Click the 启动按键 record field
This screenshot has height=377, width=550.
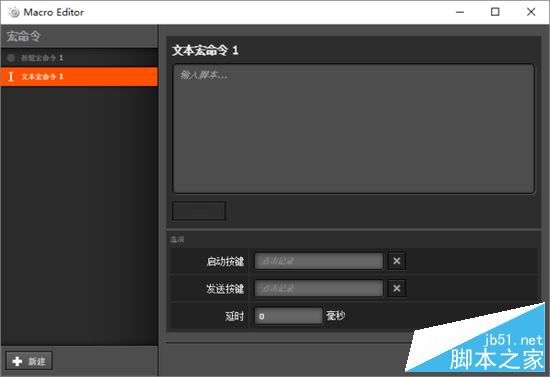pos(319,261)
